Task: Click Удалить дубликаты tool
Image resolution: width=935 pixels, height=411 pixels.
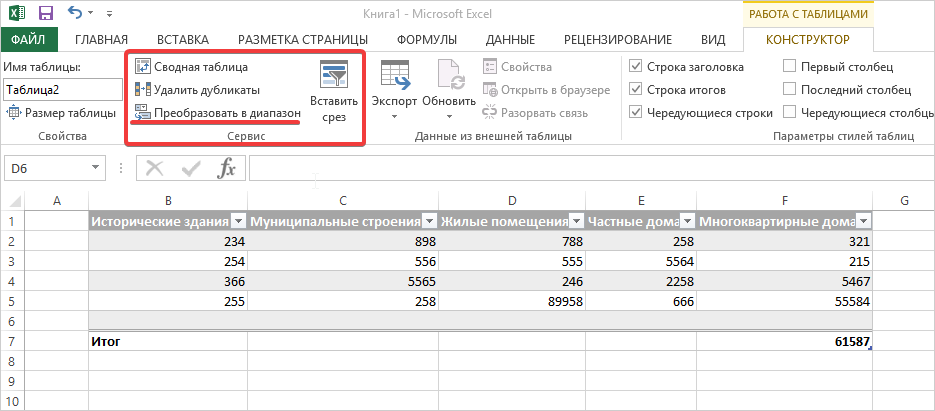Action: point(143,90)
